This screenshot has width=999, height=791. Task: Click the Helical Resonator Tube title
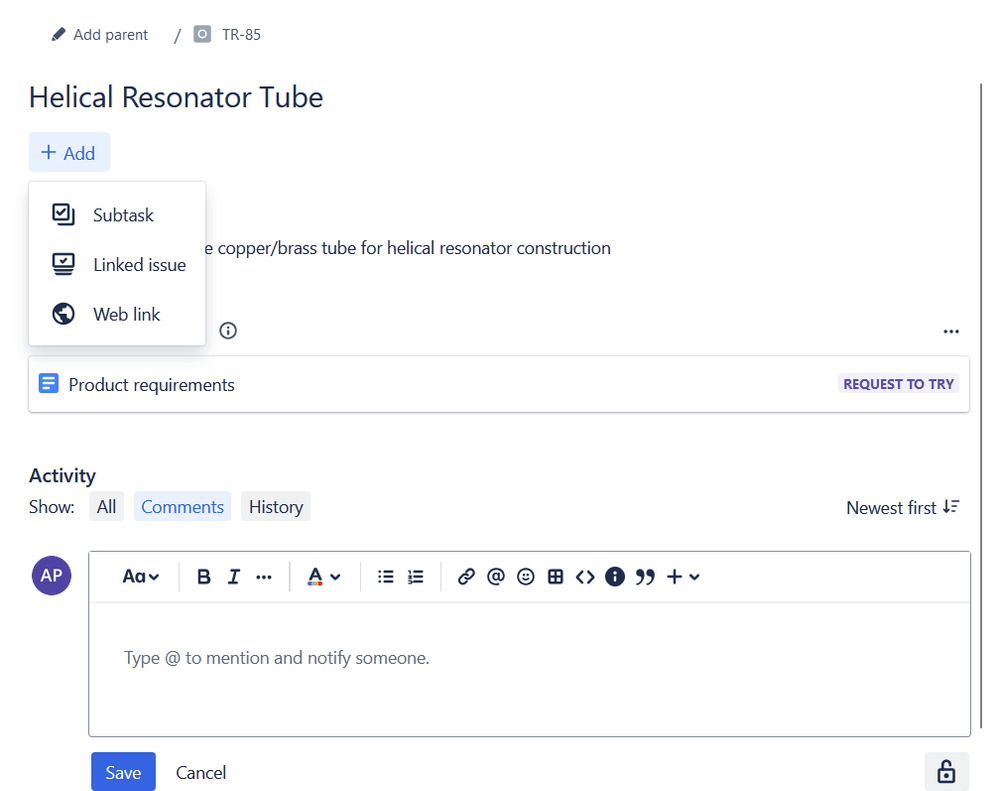tap(176, 97)
